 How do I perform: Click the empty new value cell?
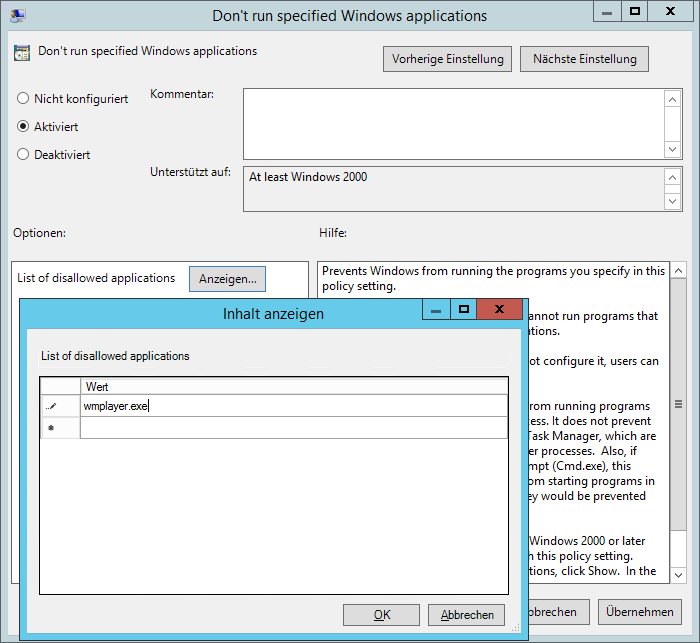(x=294, y=428)
